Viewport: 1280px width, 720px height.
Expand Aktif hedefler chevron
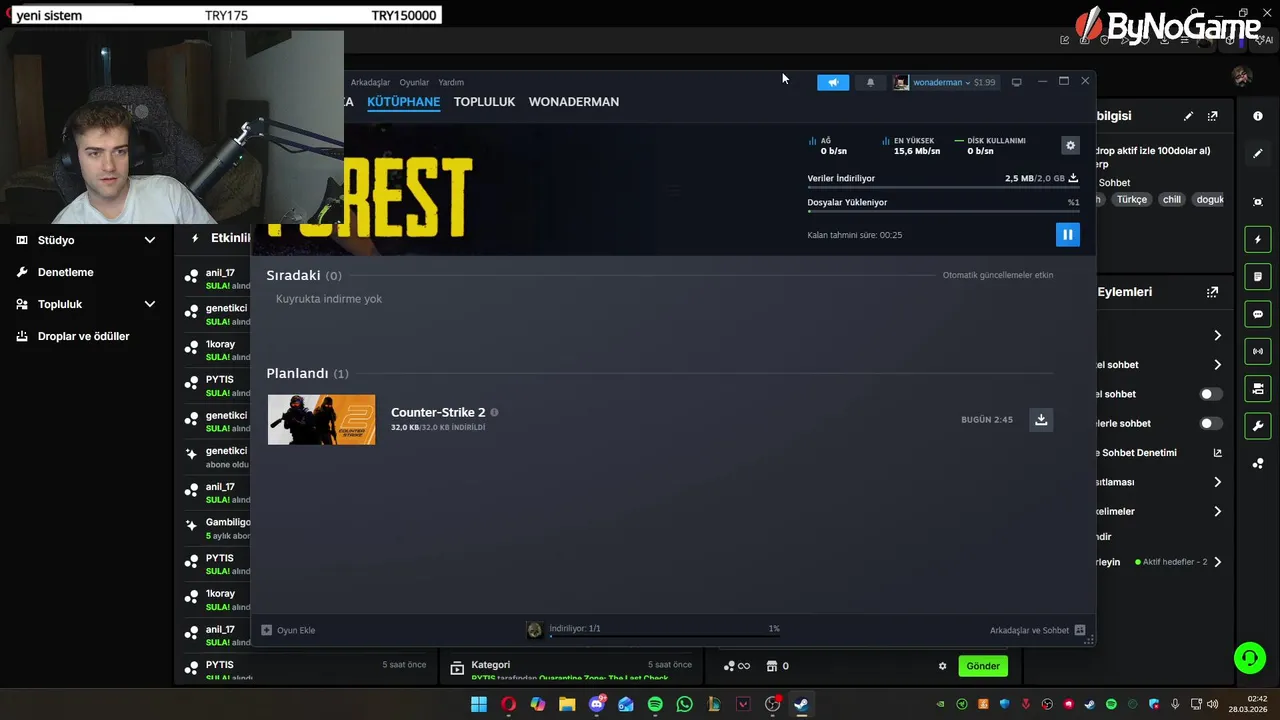click(x=1217, y=562)
